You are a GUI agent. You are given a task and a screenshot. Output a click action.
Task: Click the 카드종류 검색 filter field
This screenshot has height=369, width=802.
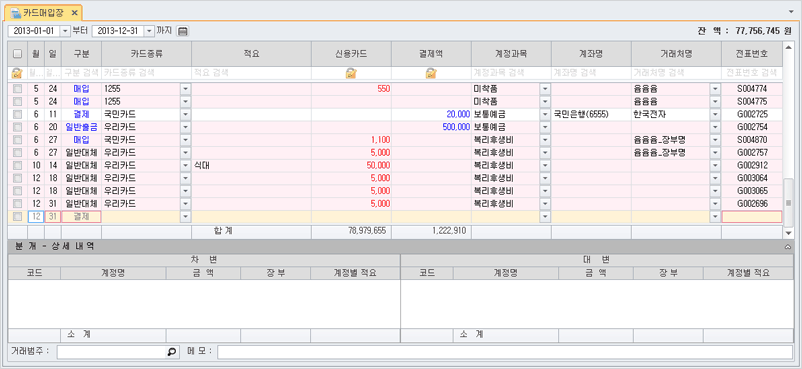146,73
